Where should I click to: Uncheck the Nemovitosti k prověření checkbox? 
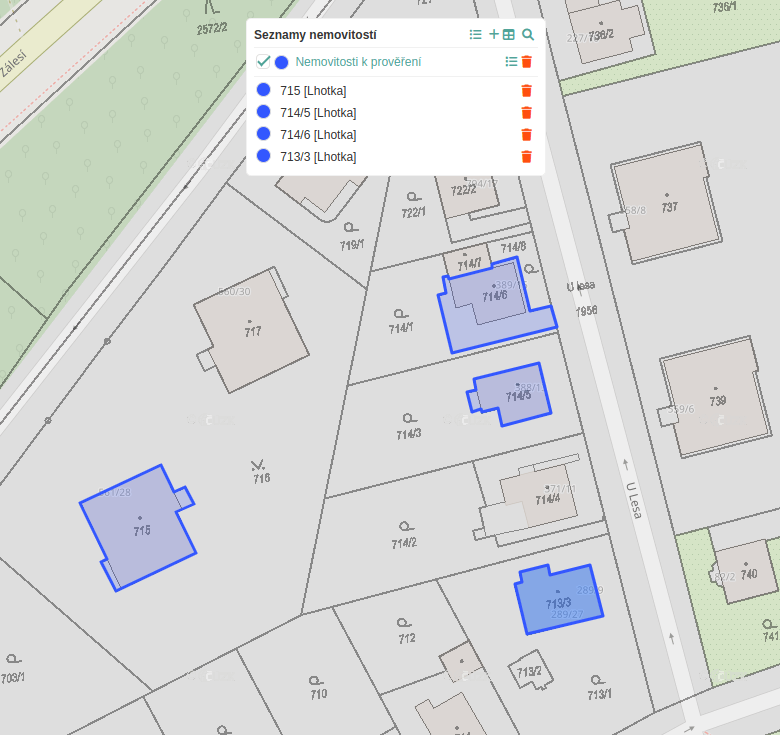click(x=264, y=62)
